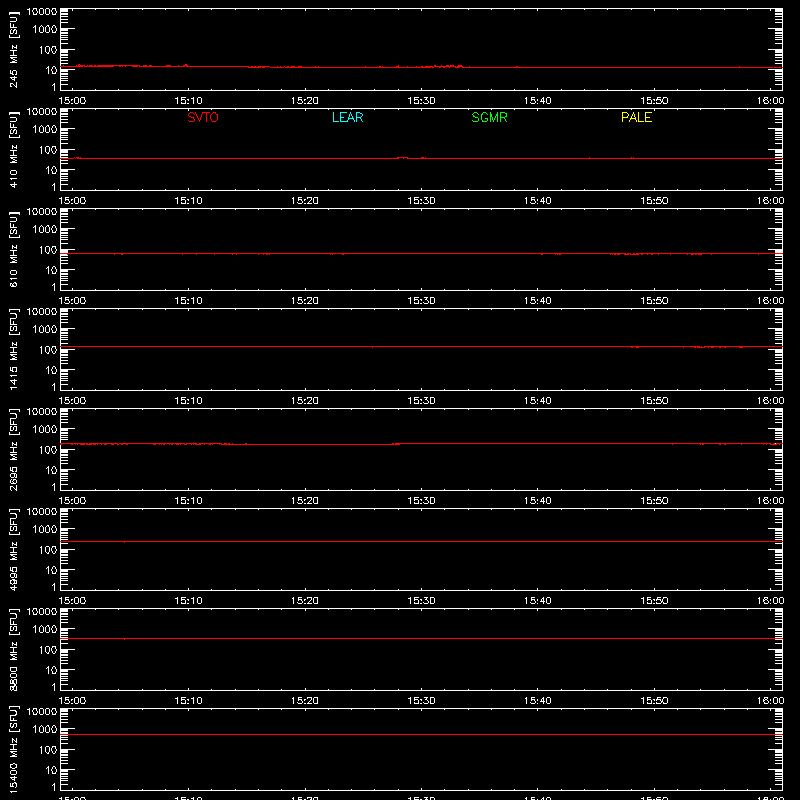The height and width of the screenshot is (800, 800).
Task: Click the 100 tick in 4995 MHz plot
Action: point(48,550)
